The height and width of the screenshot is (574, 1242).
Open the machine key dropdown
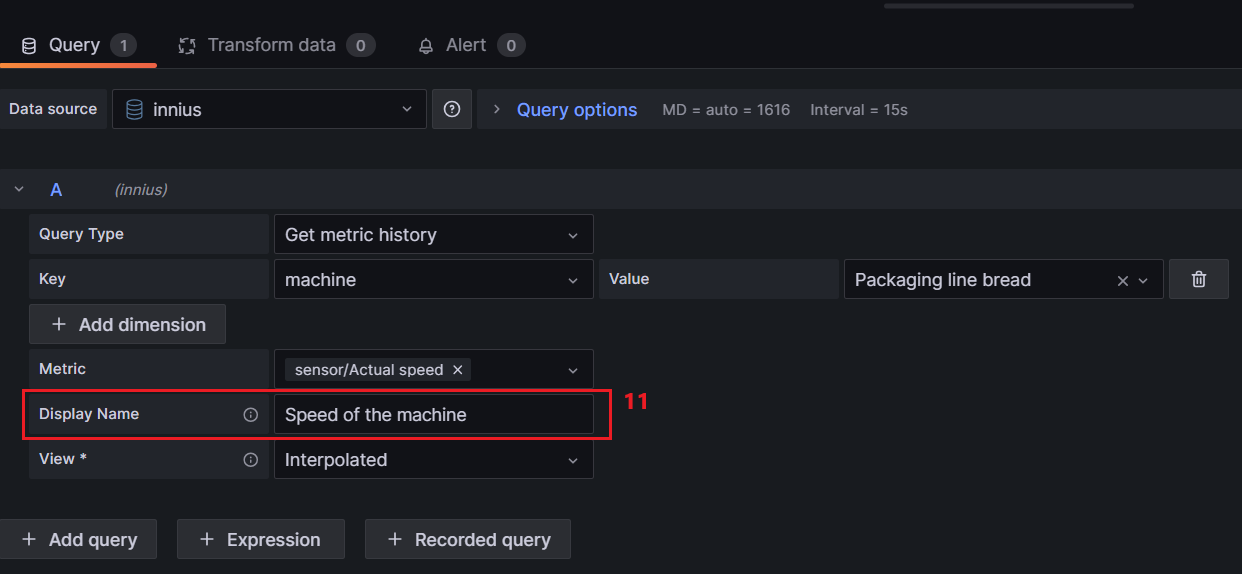click(433, 279)
